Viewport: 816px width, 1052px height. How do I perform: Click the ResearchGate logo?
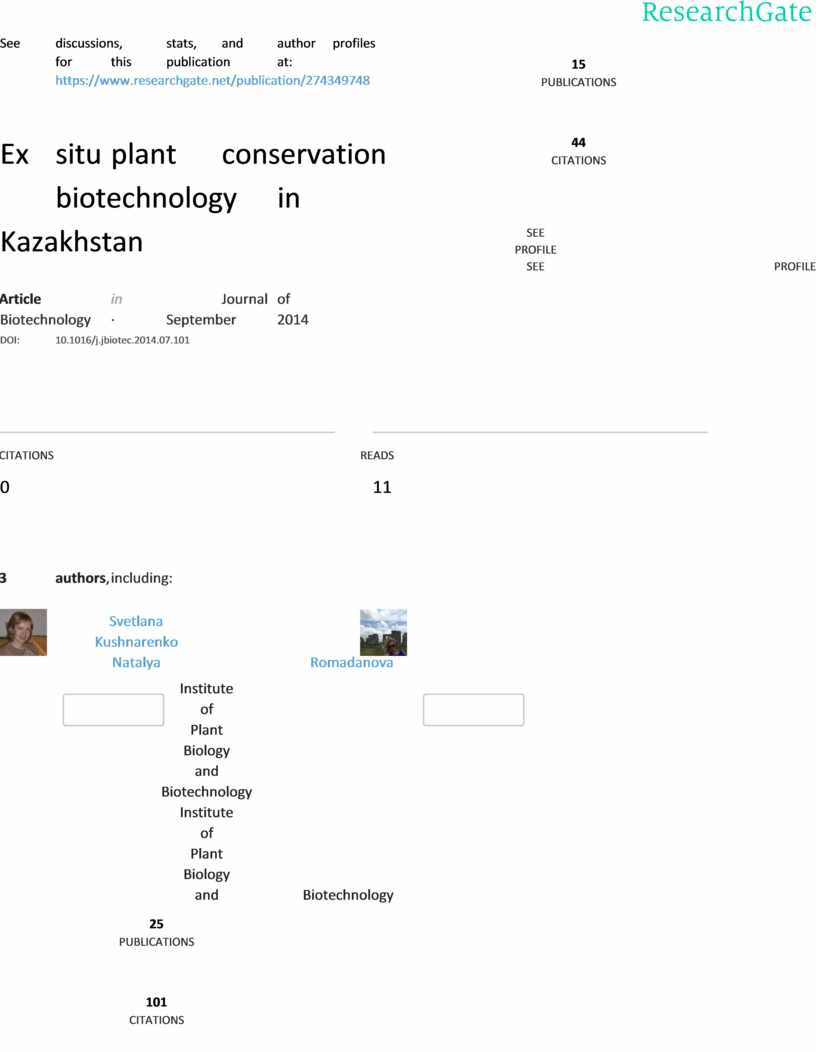pos(727,12)
